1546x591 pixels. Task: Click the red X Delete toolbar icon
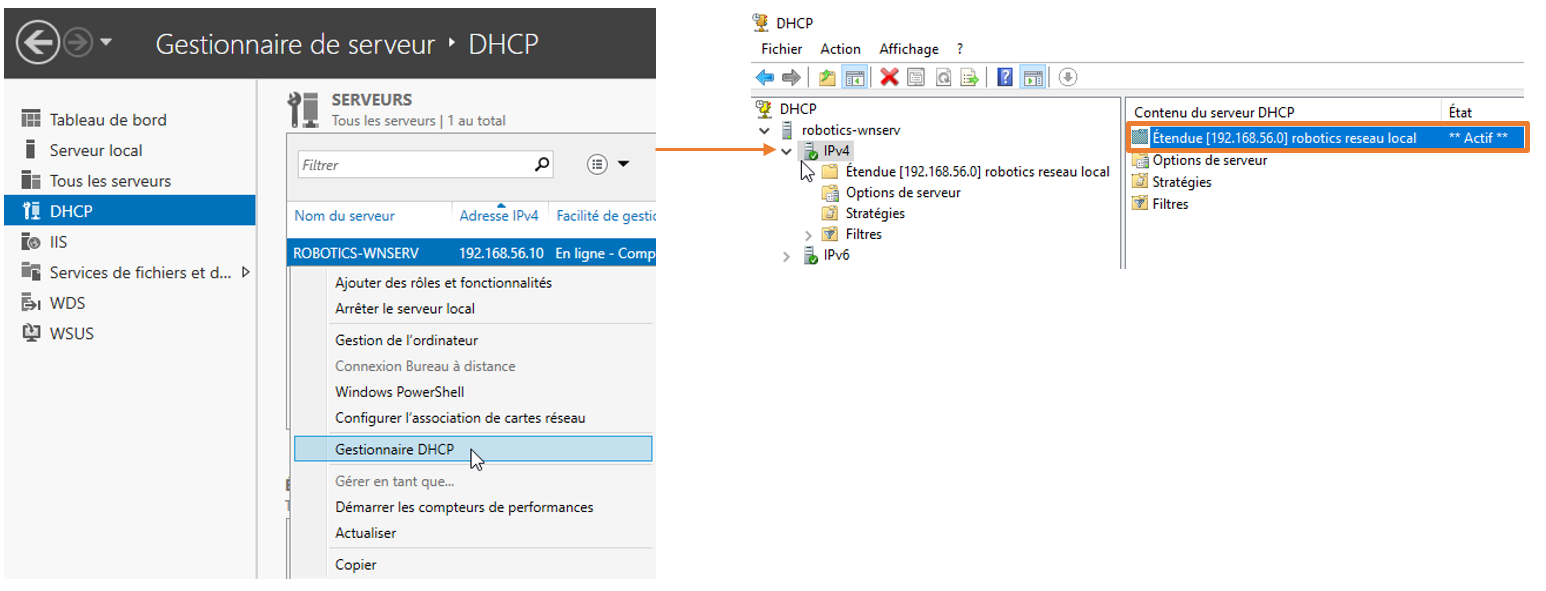[889, 77]
